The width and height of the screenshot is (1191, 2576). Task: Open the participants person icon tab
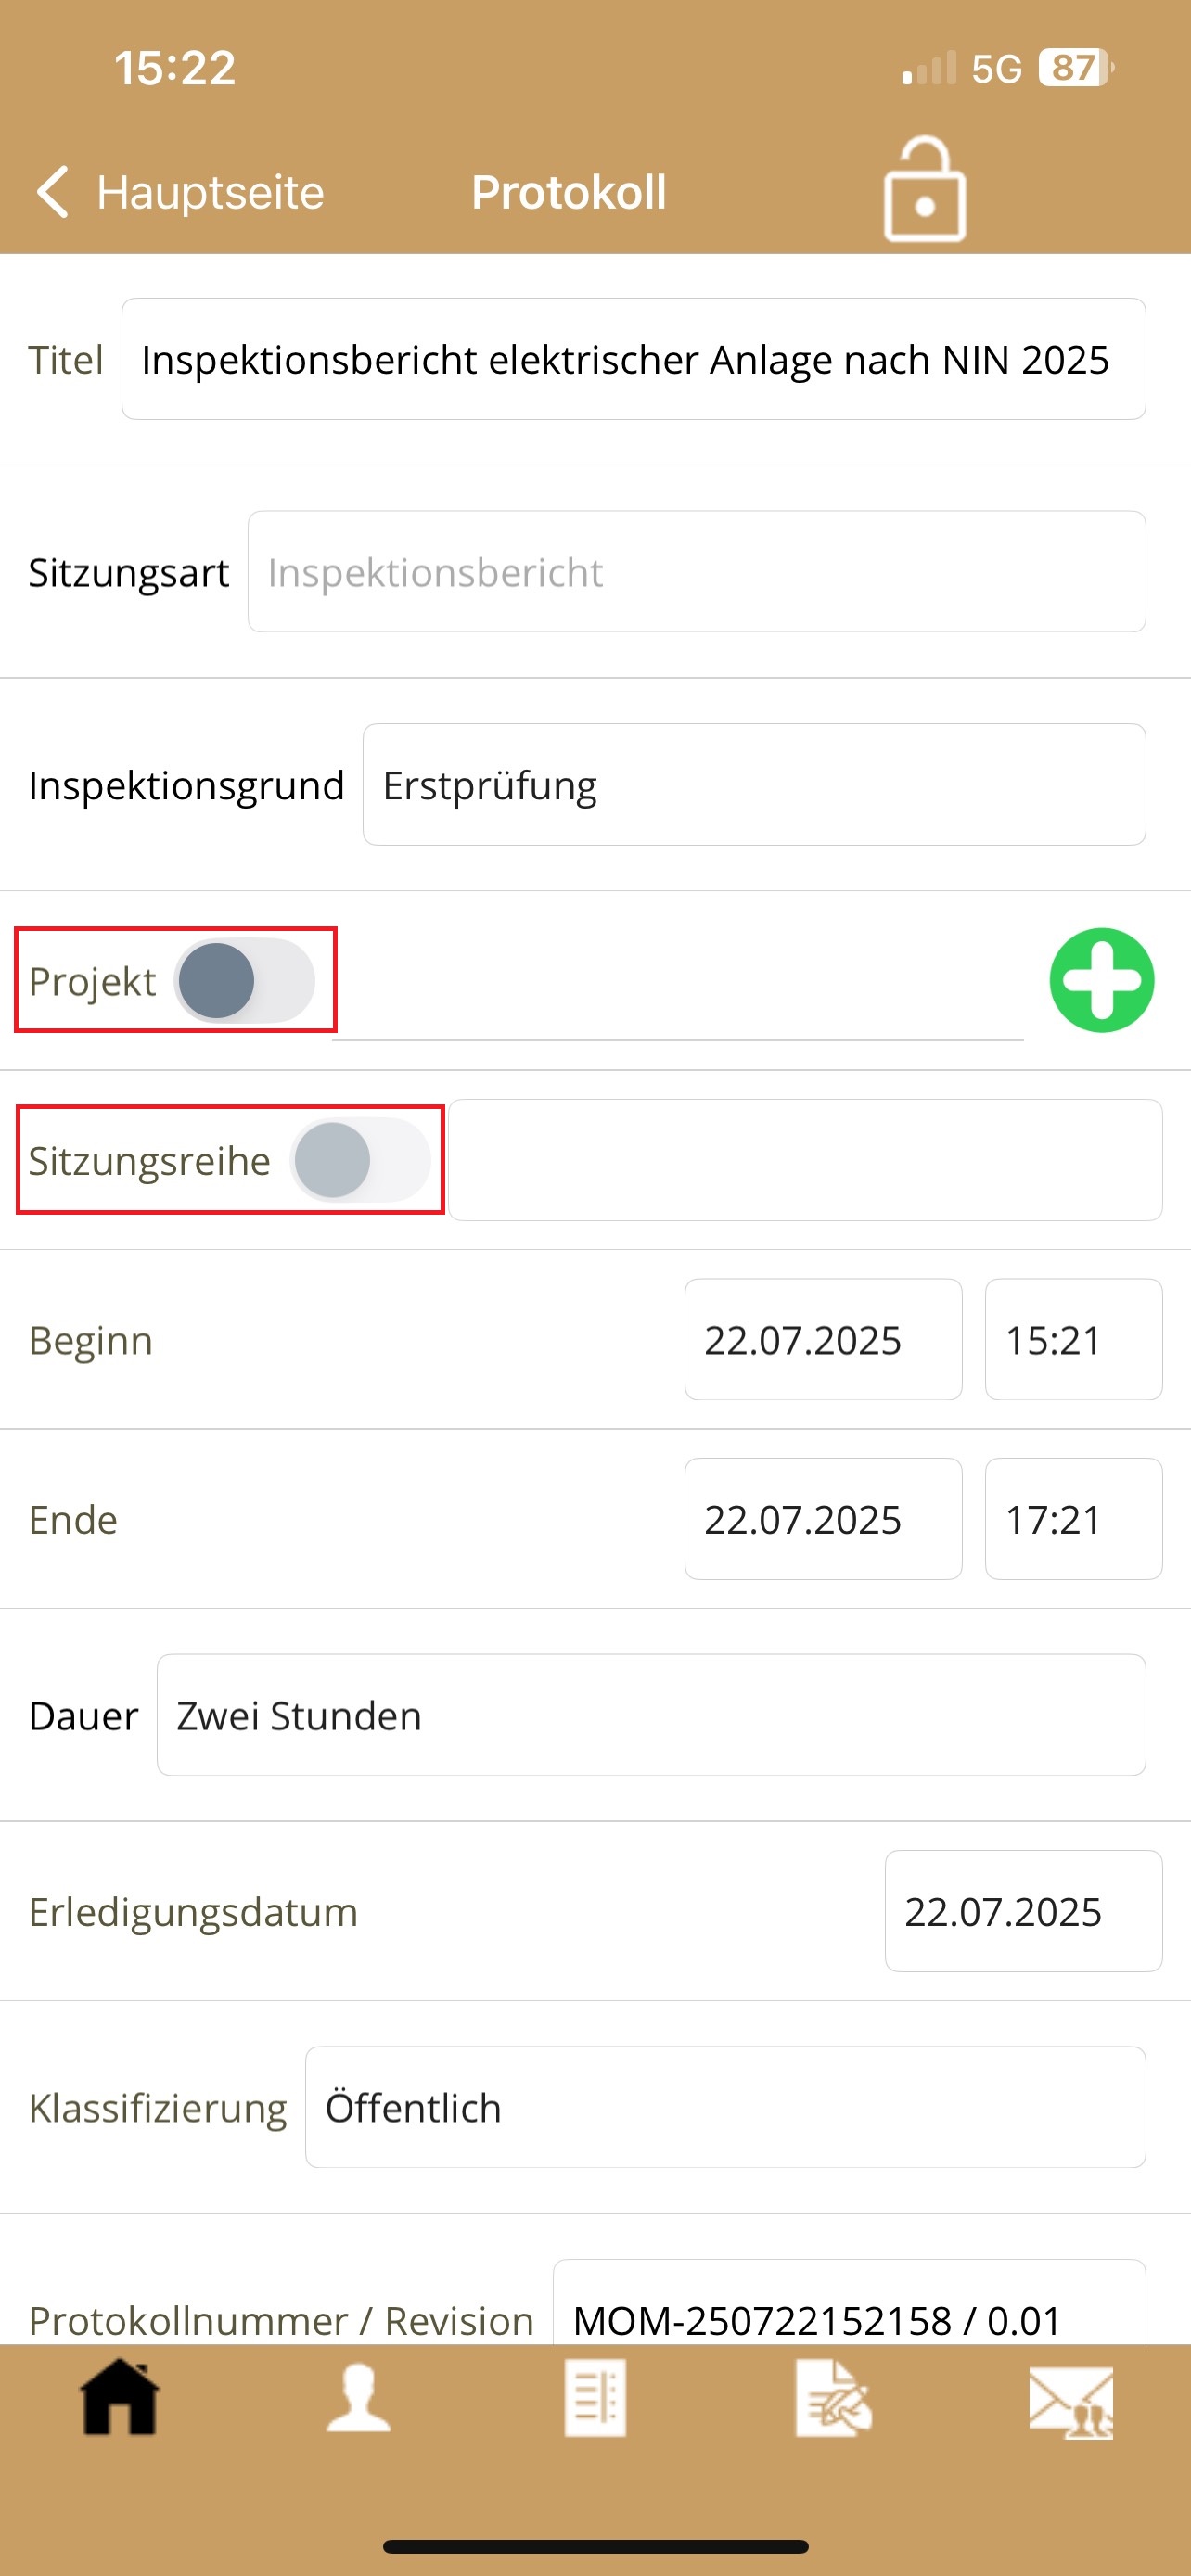coord(358,2397)
